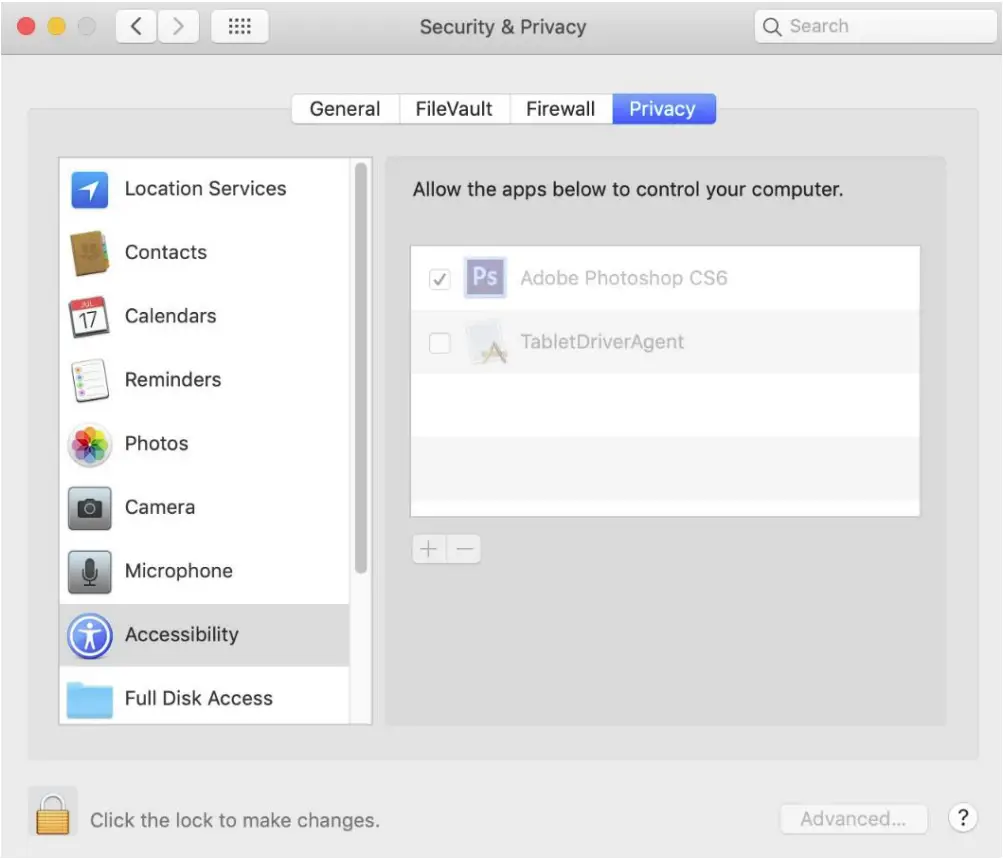Click the Calendars icon showing 17

(89, 317)
